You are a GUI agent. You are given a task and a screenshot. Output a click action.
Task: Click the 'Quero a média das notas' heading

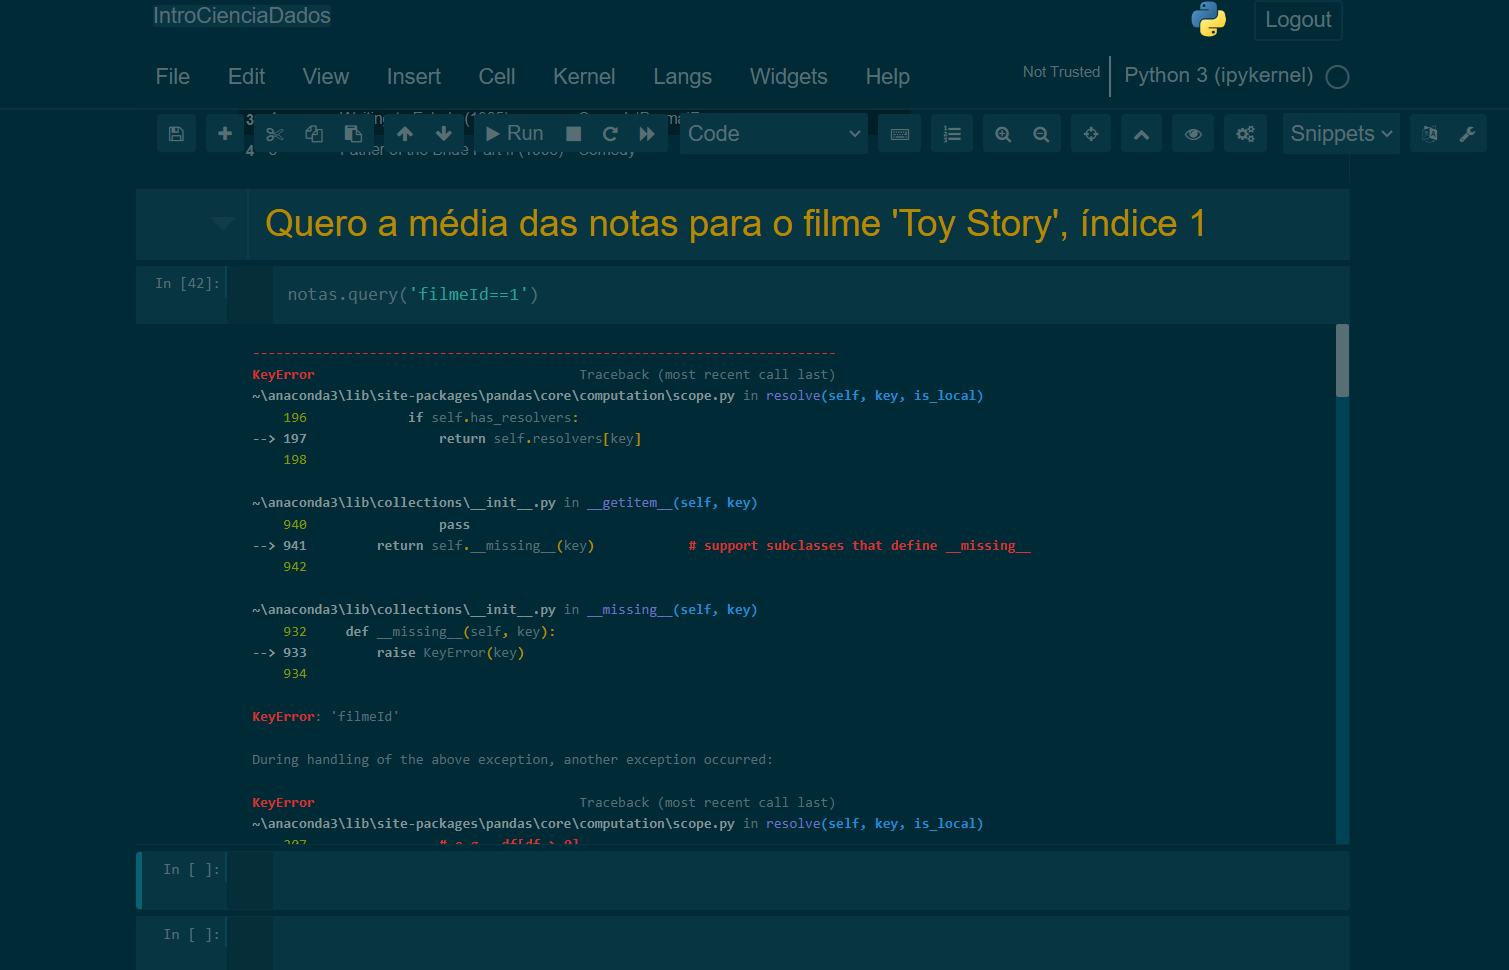[735, 223]
